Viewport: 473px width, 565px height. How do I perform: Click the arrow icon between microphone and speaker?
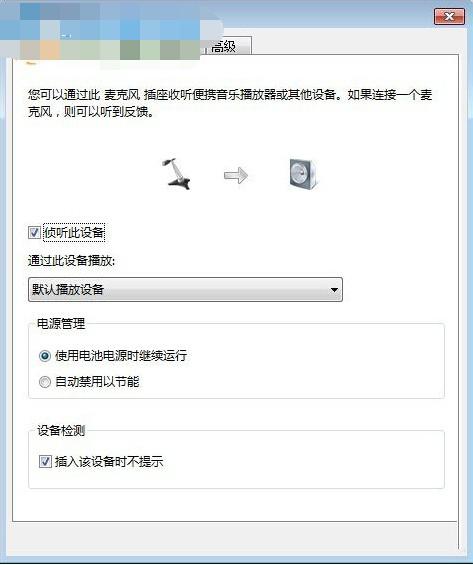pos(236,175)
